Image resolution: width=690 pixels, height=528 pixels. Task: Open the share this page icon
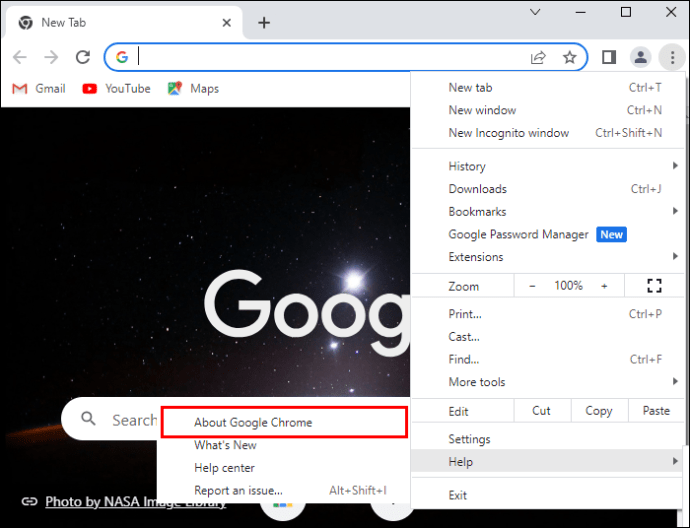(x=538, y=57)
